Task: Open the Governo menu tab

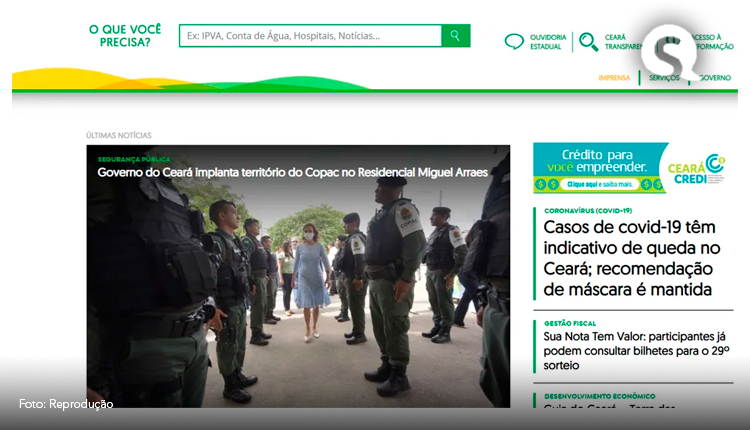Action: pos(714,77)
